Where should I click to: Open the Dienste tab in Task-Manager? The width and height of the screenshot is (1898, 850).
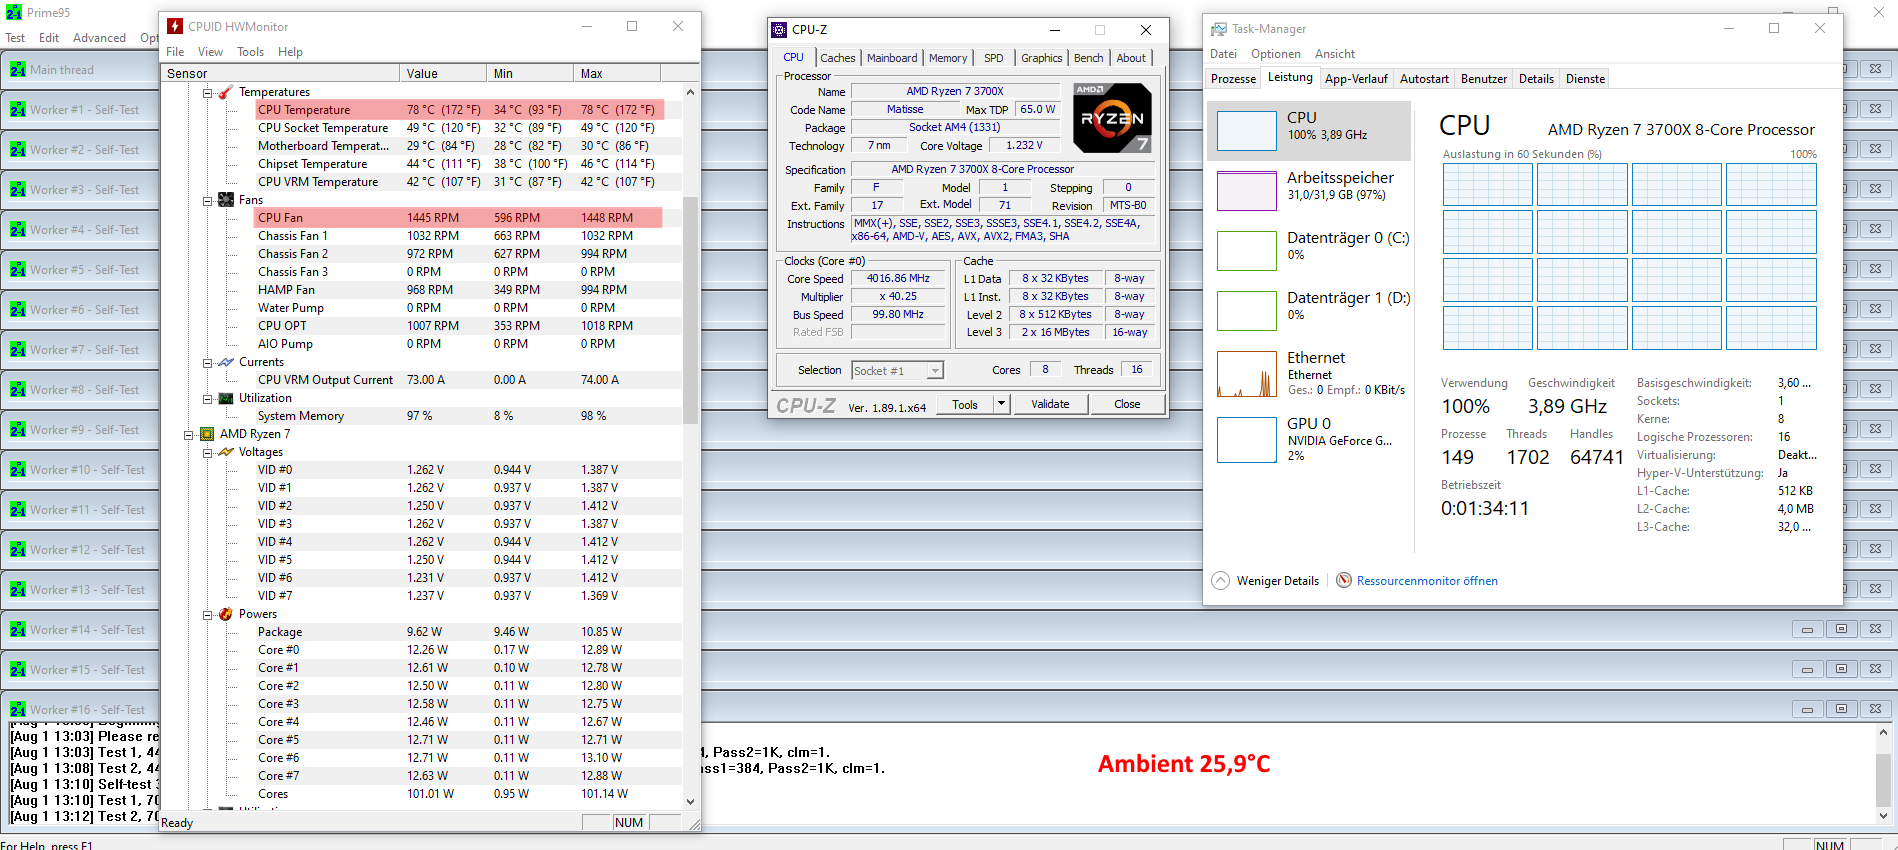(x=1585, y=78)
